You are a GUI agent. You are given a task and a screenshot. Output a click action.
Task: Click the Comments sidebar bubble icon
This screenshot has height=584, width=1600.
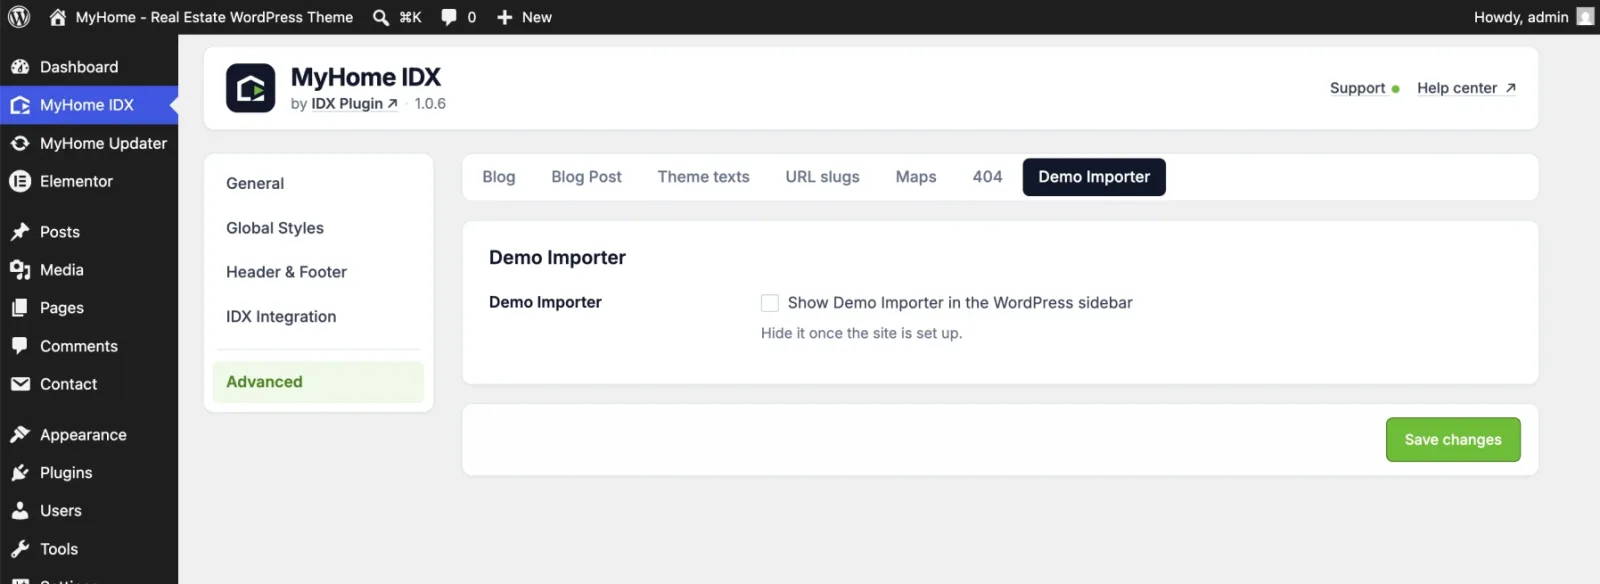[x=20, y=346]
